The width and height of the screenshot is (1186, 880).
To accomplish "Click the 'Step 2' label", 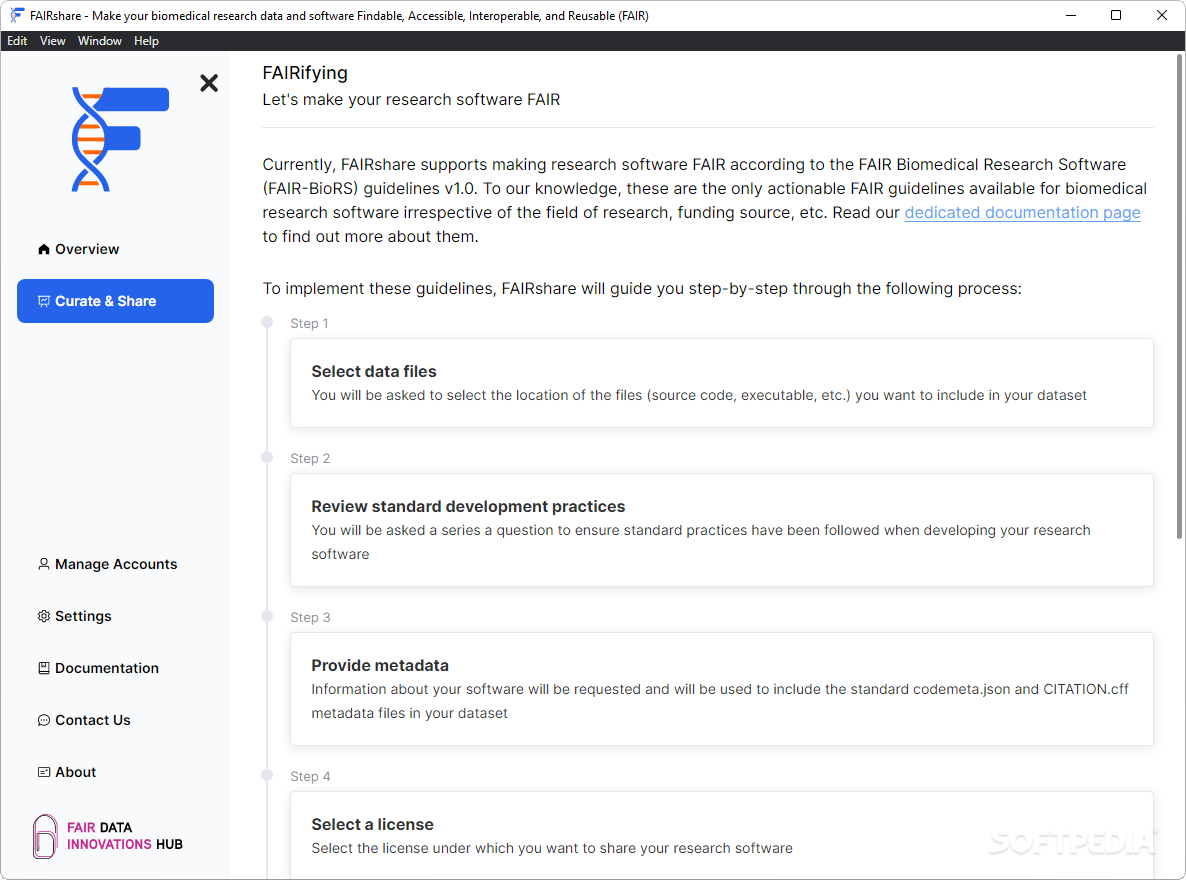I will pyautogui.click(x=310, y=459).
